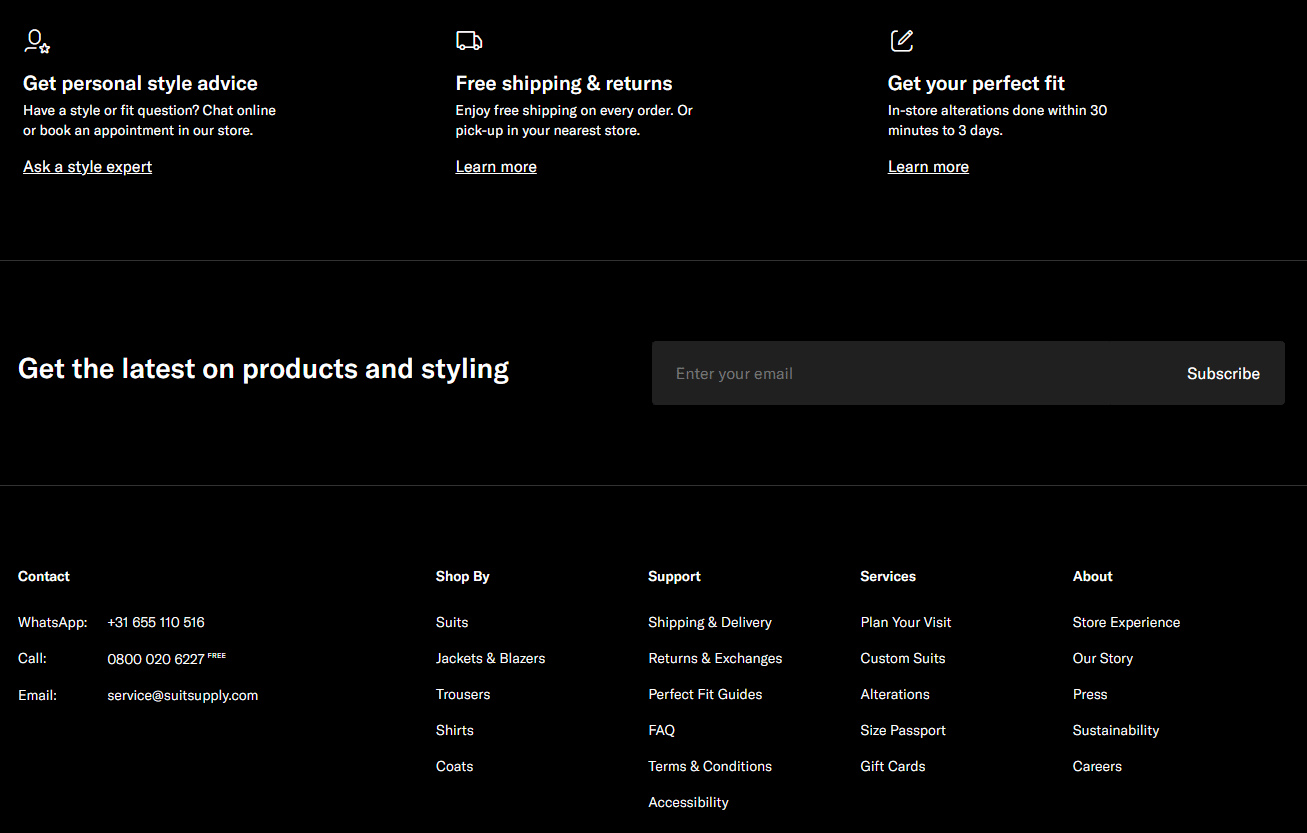Open the Ask a style expert link
The width and height of the screenshot is (1307, 833).
point(88,167)
